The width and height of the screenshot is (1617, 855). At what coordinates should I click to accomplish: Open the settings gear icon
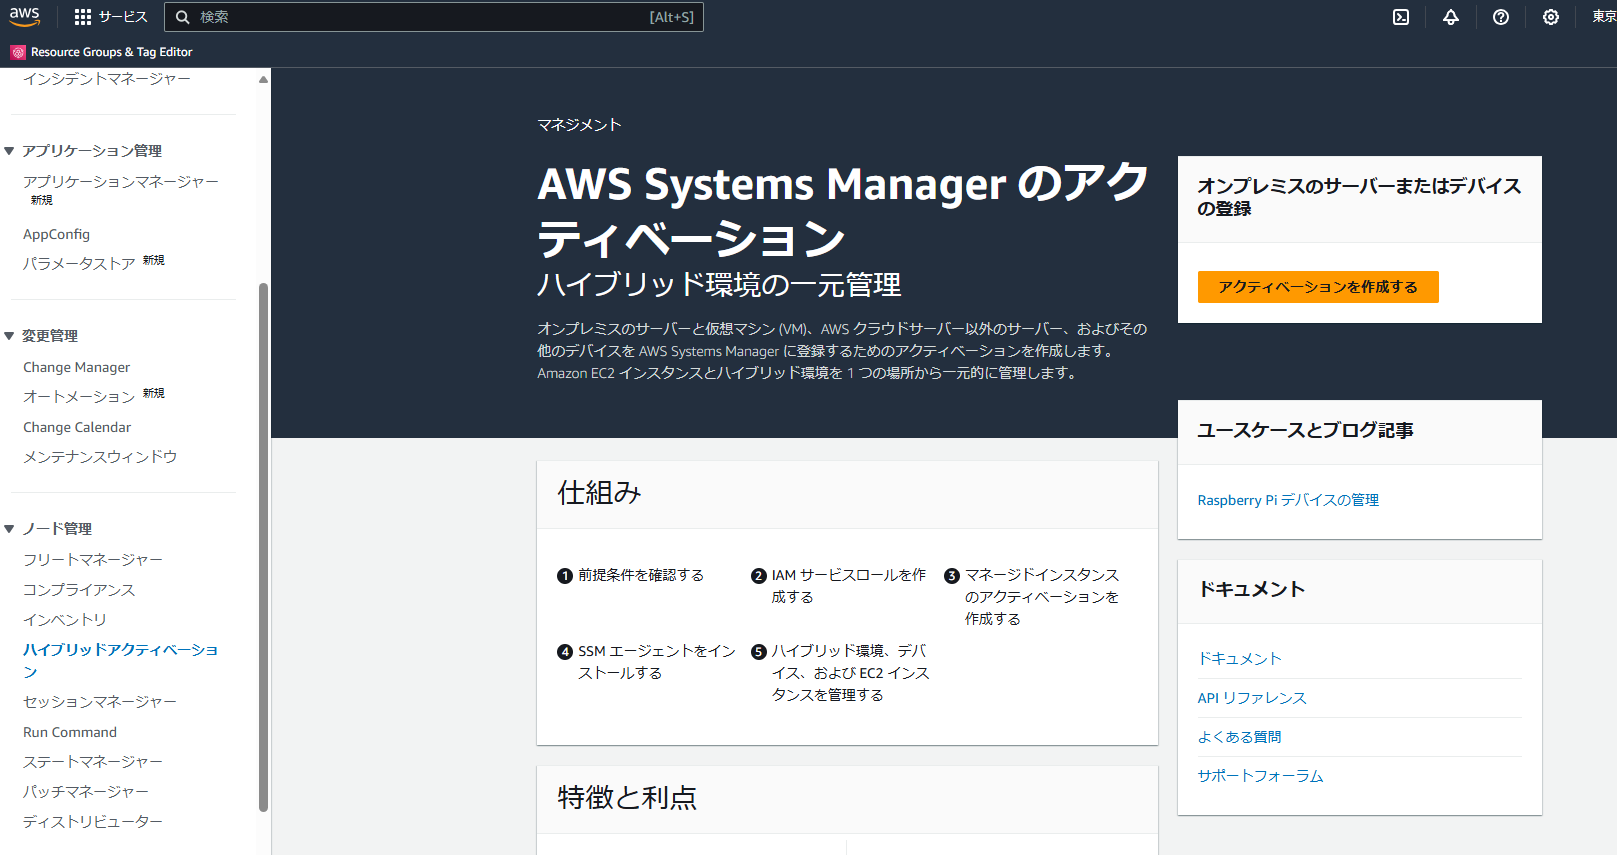pos(1551,17)
